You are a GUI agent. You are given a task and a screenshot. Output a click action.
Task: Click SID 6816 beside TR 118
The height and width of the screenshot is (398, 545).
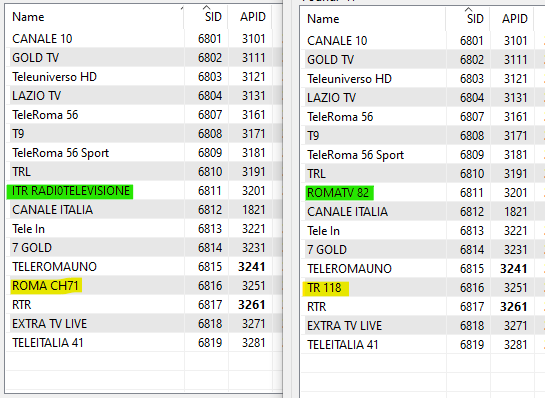coord(472,288)
